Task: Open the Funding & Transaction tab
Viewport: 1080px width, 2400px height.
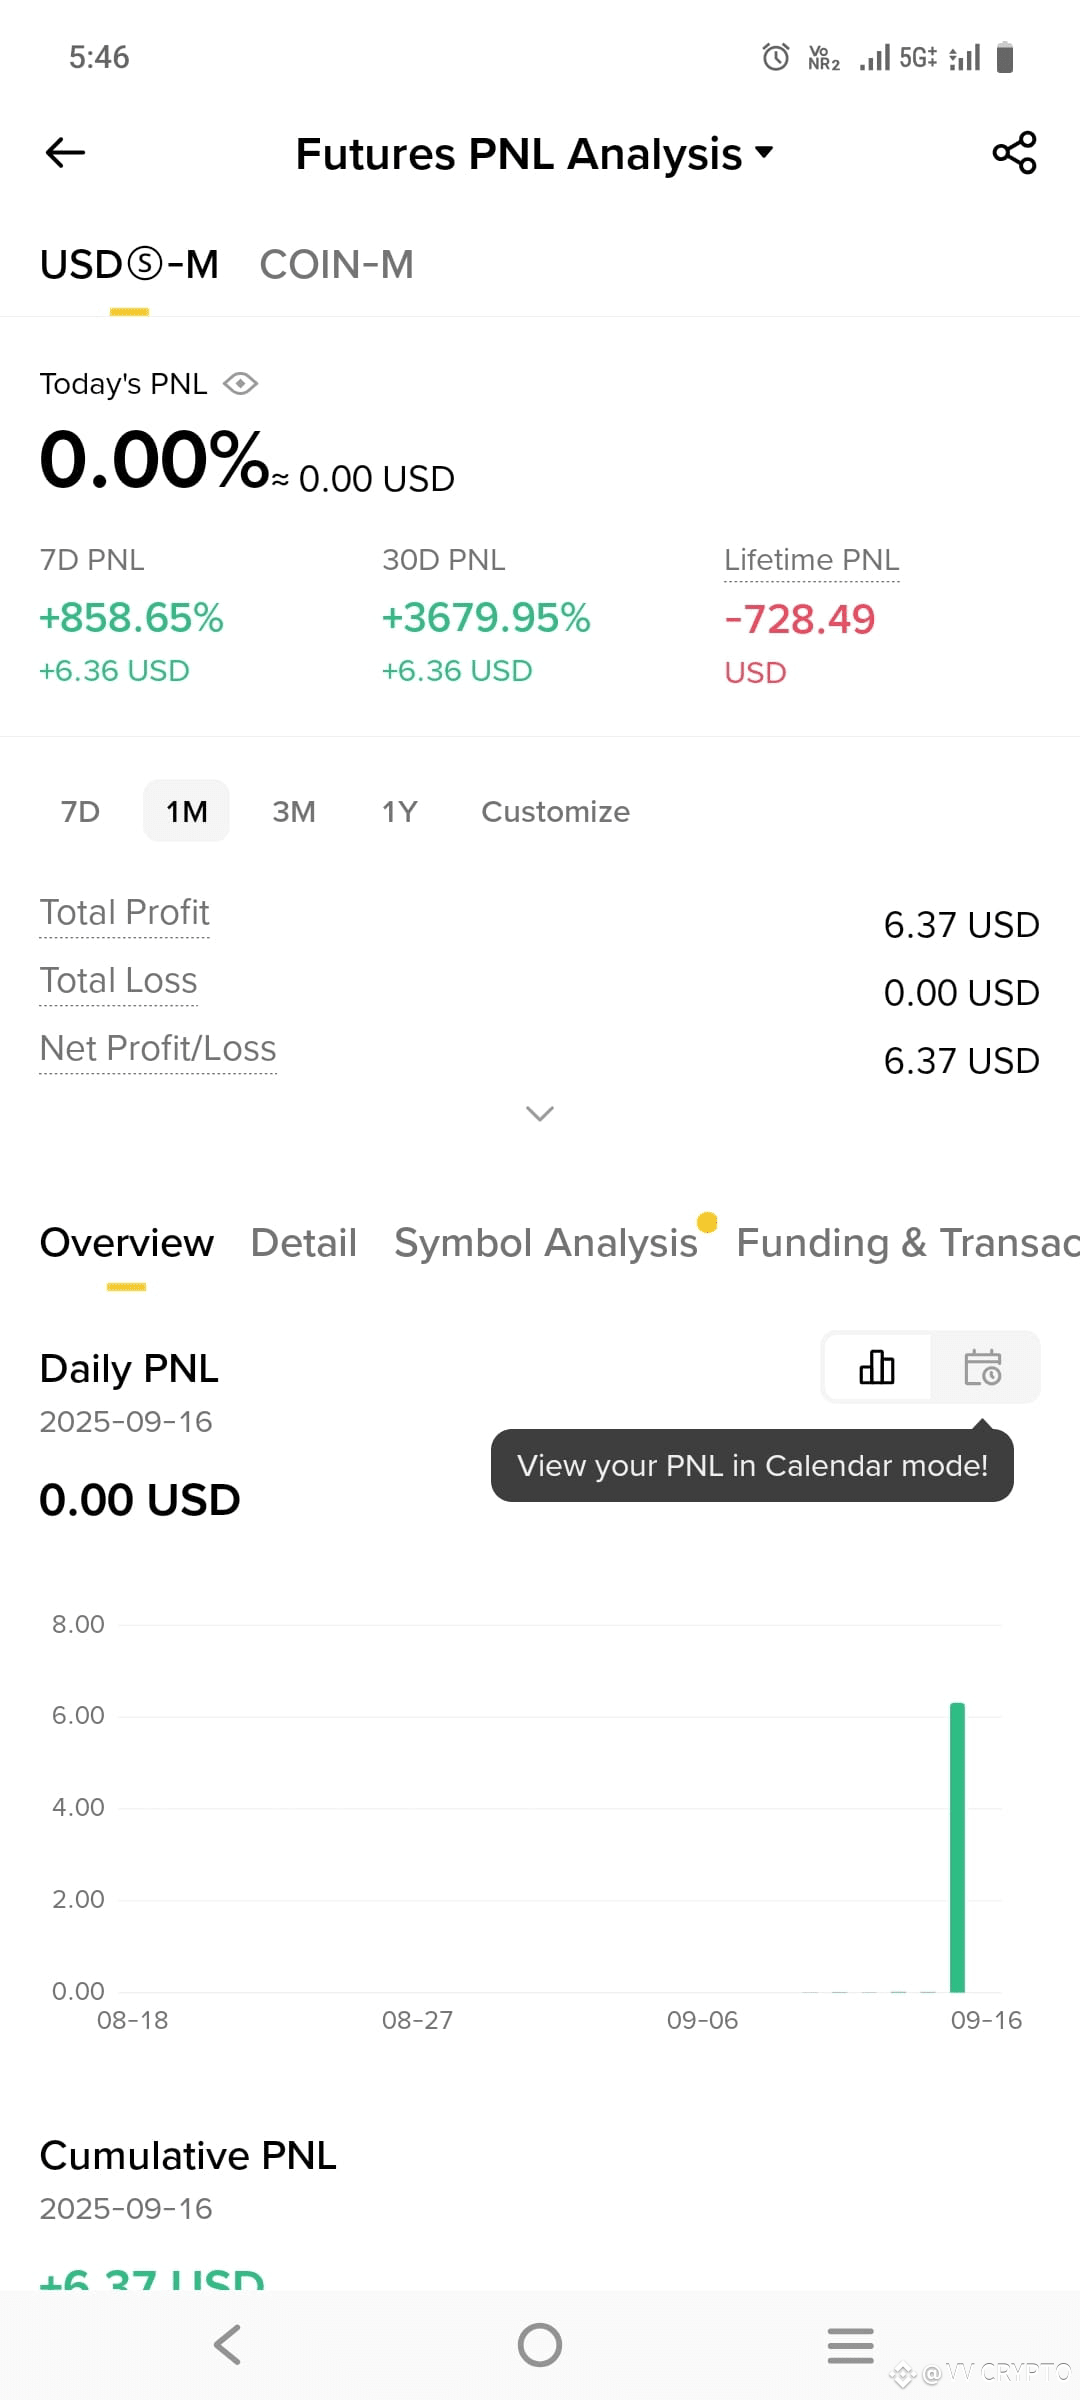Action: pyautogui.click(x=908, y=1243)
